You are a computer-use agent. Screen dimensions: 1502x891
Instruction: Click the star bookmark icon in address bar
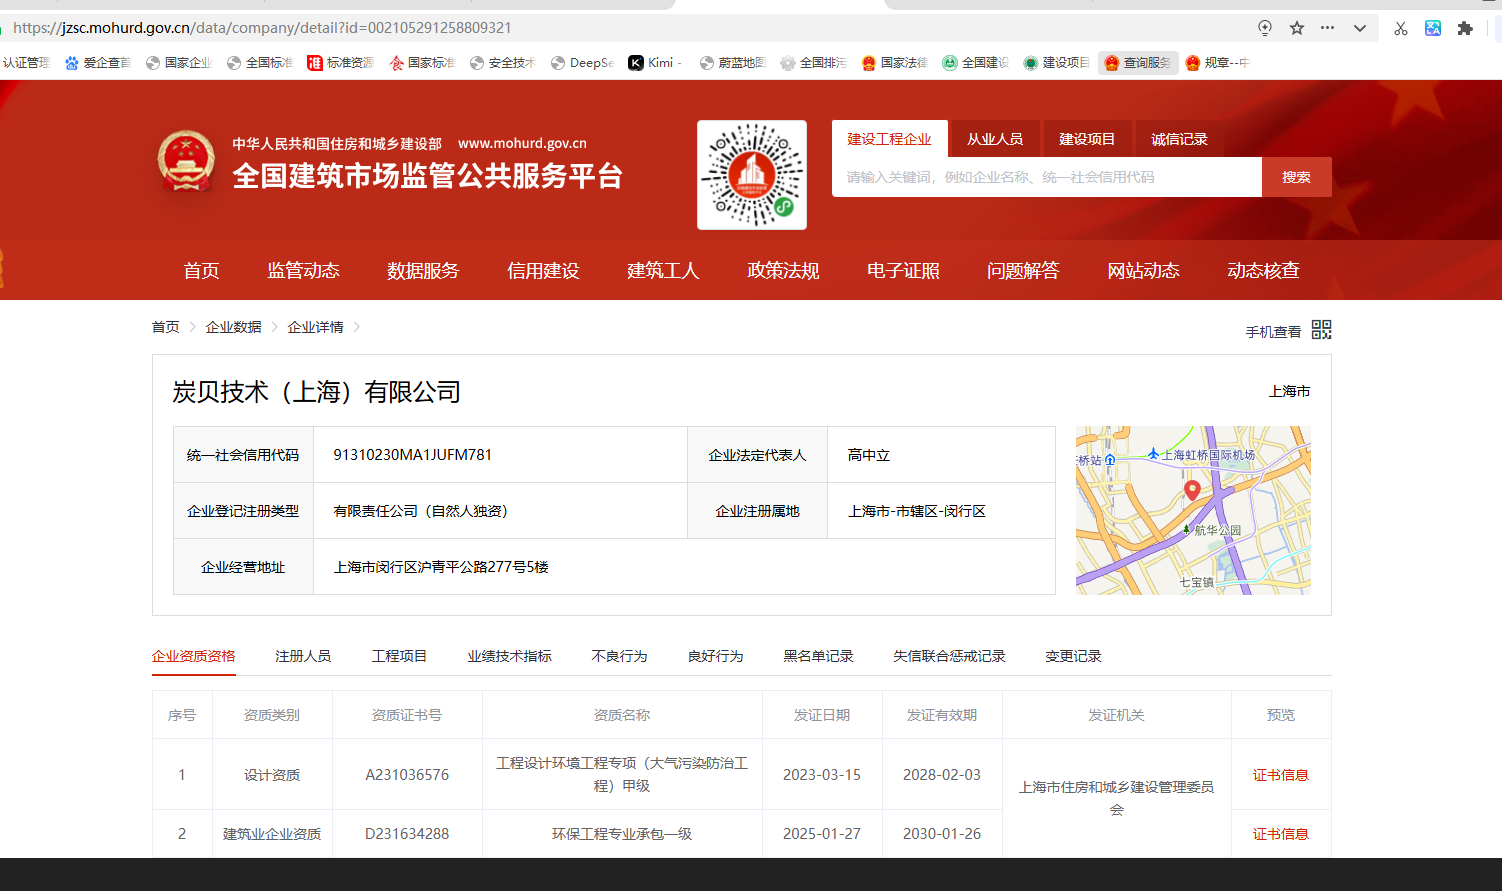(1297, 28)
